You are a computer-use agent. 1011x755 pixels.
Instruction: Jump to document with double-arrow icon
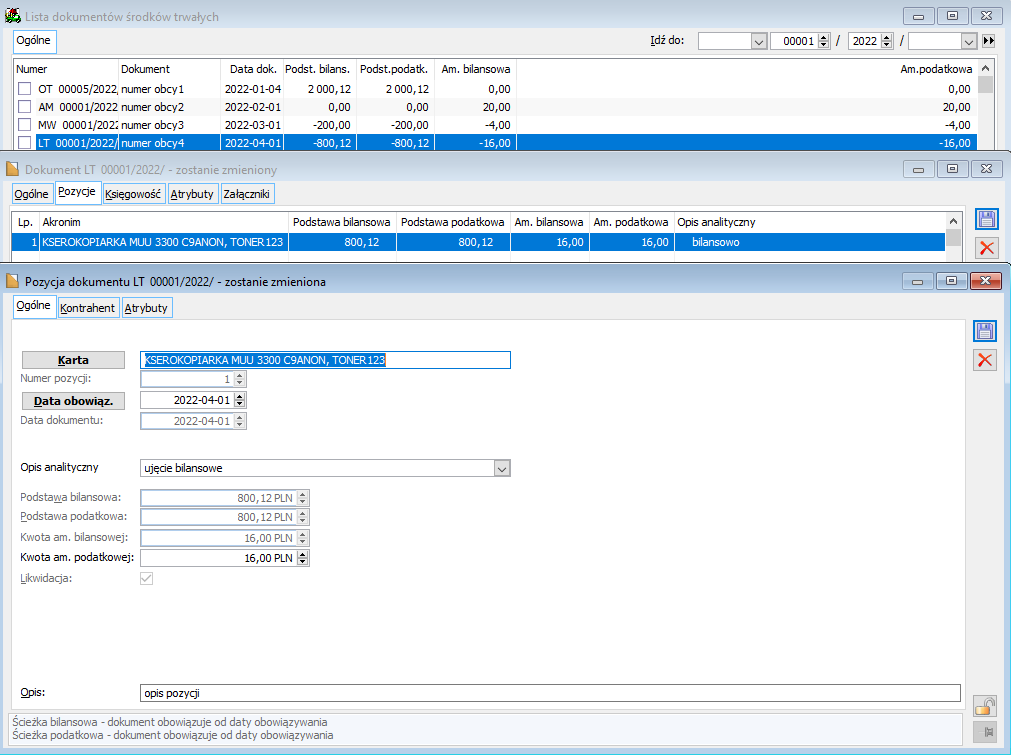(x=989, y=41)
